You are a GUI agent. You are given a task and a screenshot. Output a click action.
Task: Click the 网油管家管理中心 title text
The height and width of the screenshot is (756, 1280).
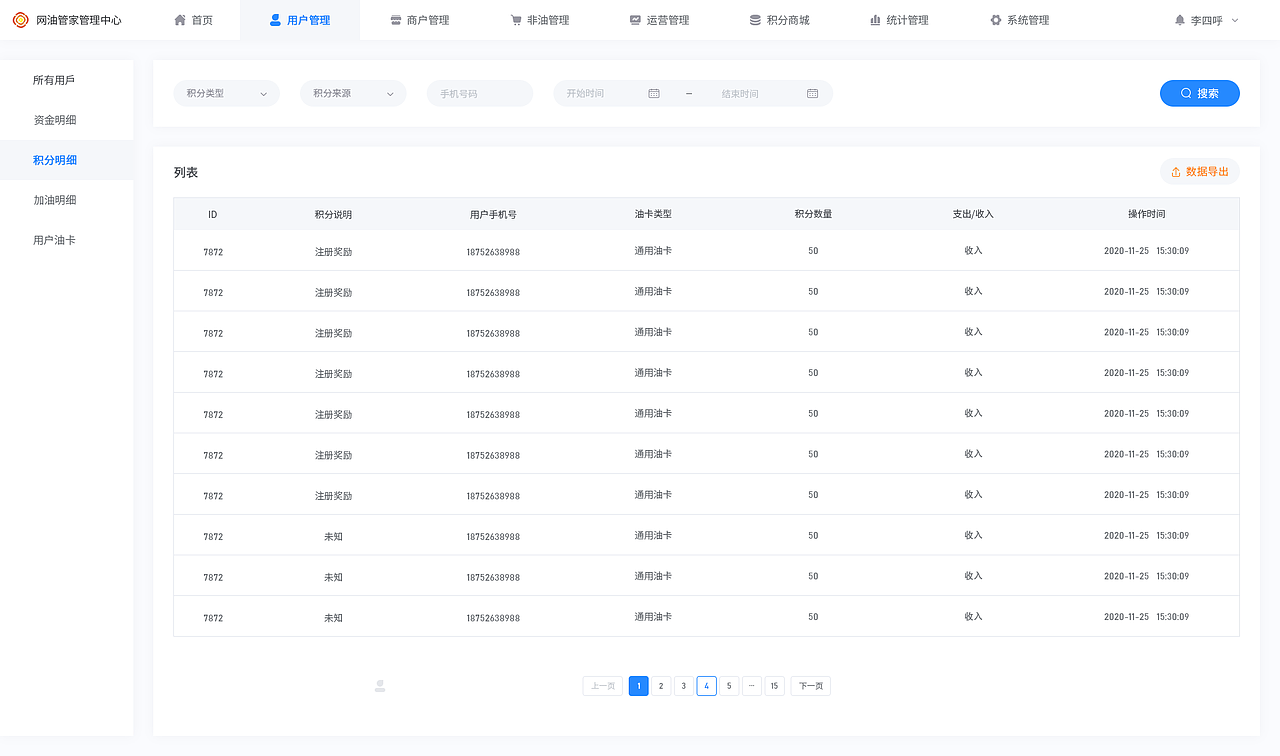[79, 20]
